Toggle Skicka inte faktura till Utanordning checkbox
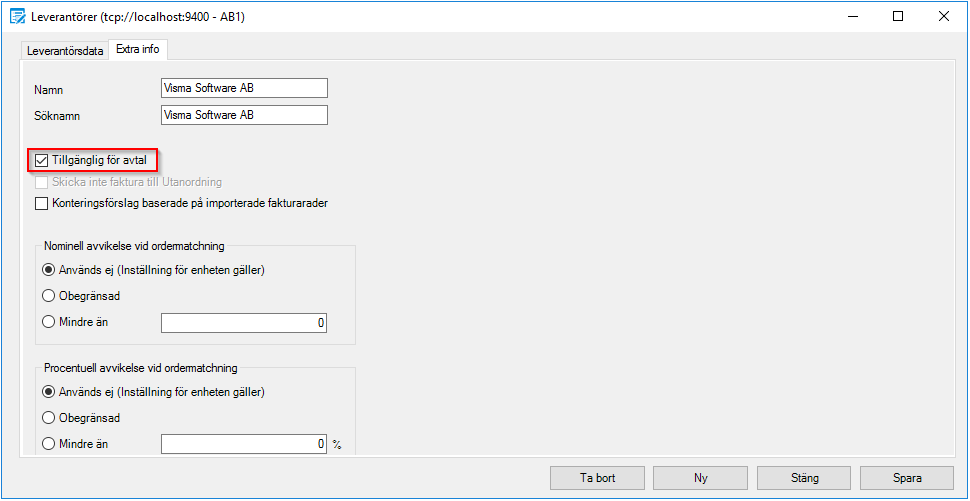 41,182
